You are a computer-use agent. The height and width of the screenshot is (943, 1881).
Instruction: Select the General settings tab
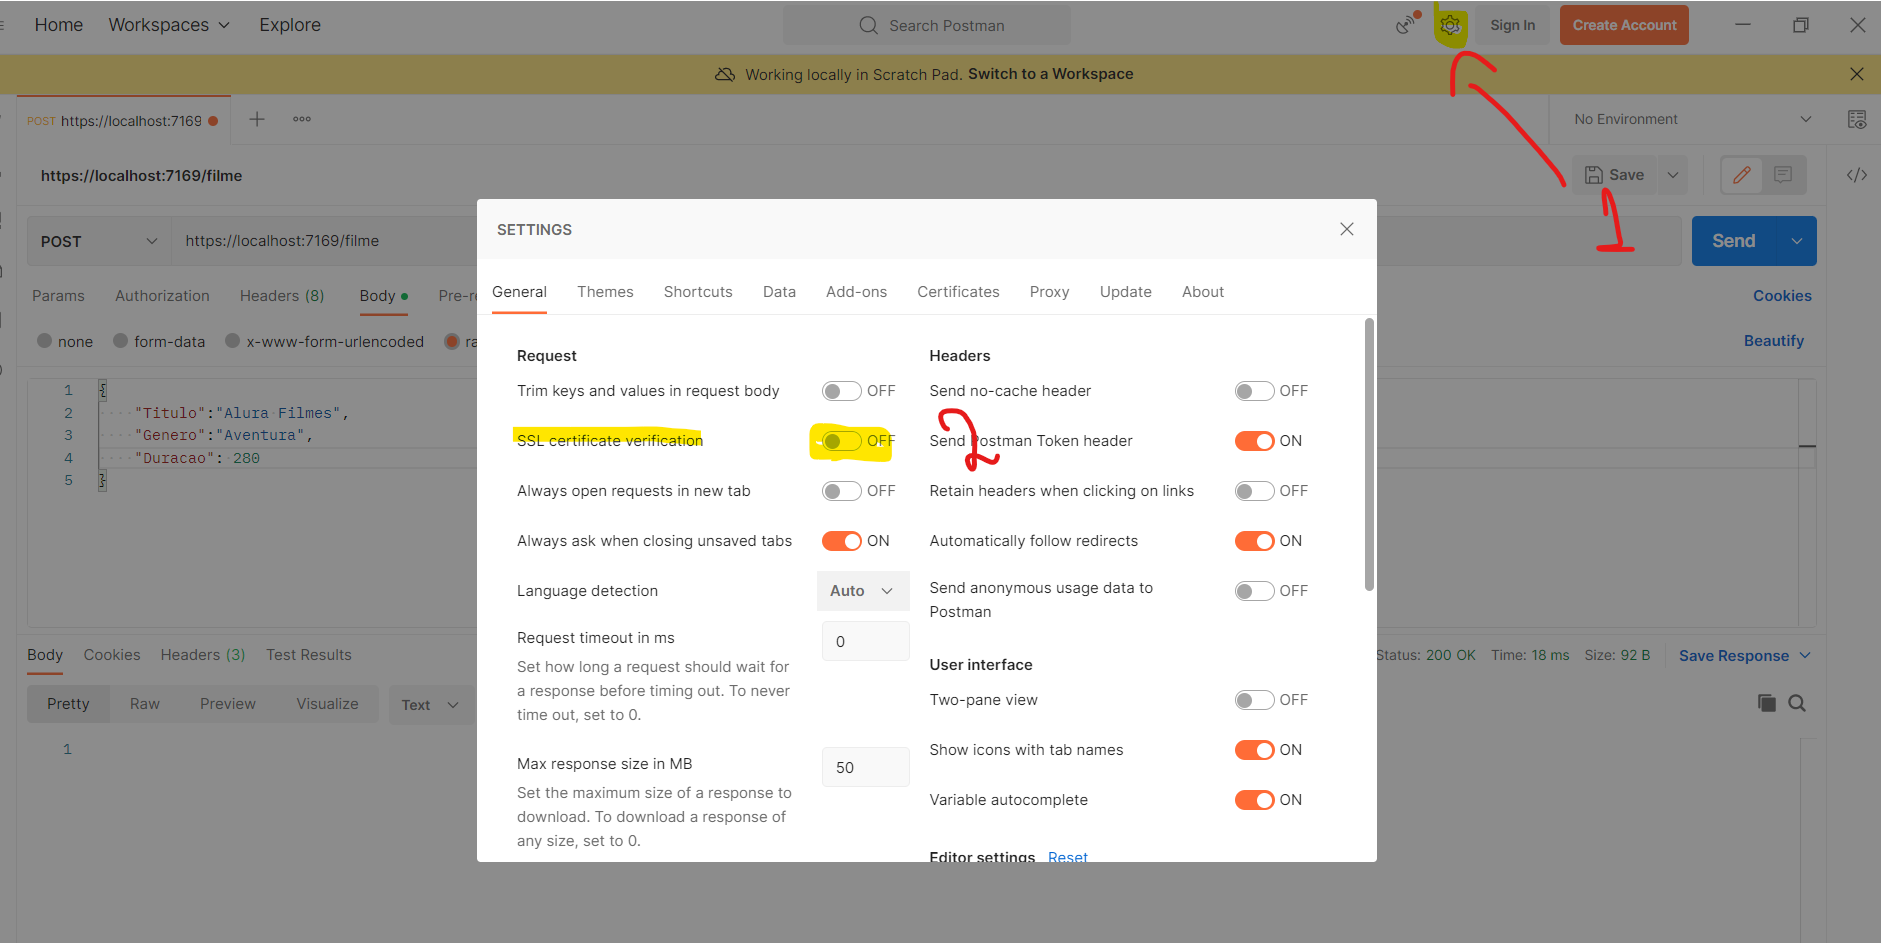pyautogui.click(x=519, y=292)
